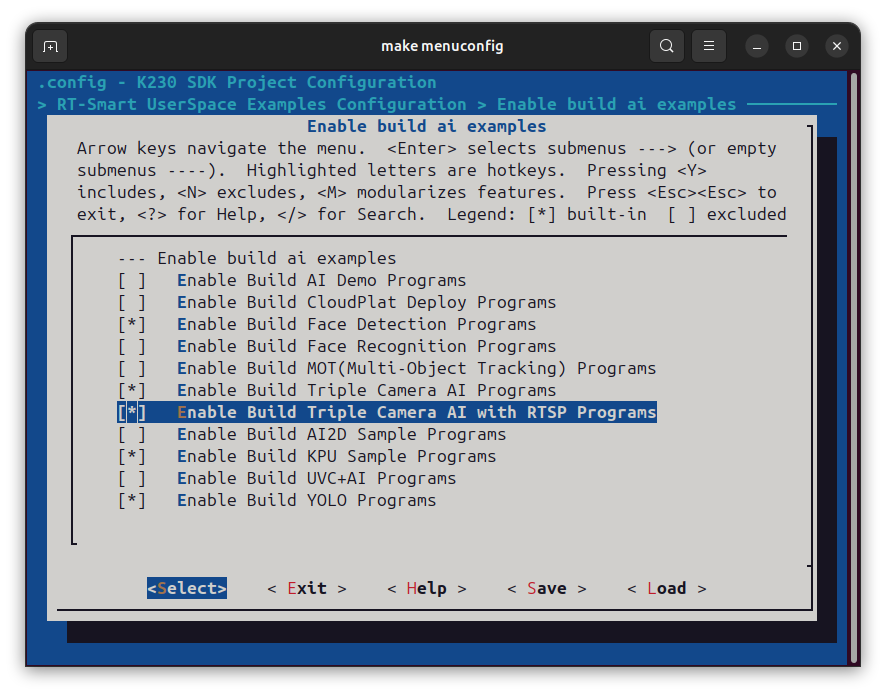Select 'Enable Build Face Recognition Programs' row
This screenshot has width=886, height=695.
pos(337,346)
